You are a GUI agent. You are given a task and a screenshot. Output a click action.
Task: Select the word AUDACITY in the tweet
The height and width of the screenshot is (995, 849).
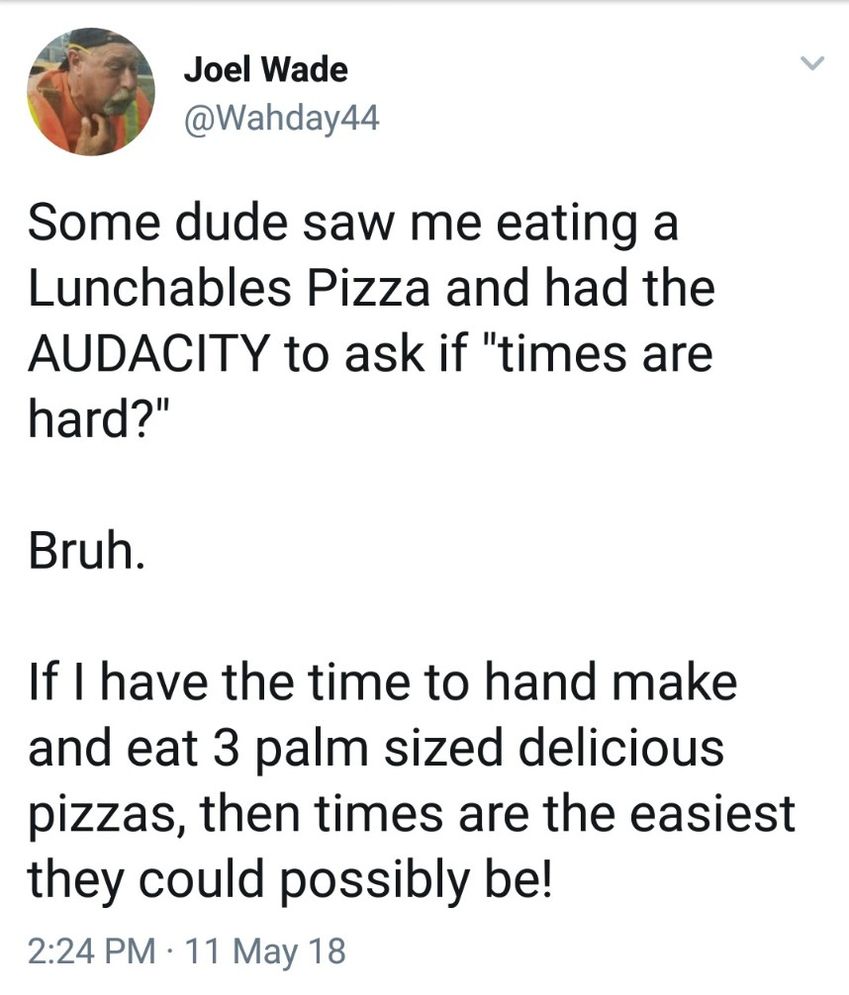149,353
